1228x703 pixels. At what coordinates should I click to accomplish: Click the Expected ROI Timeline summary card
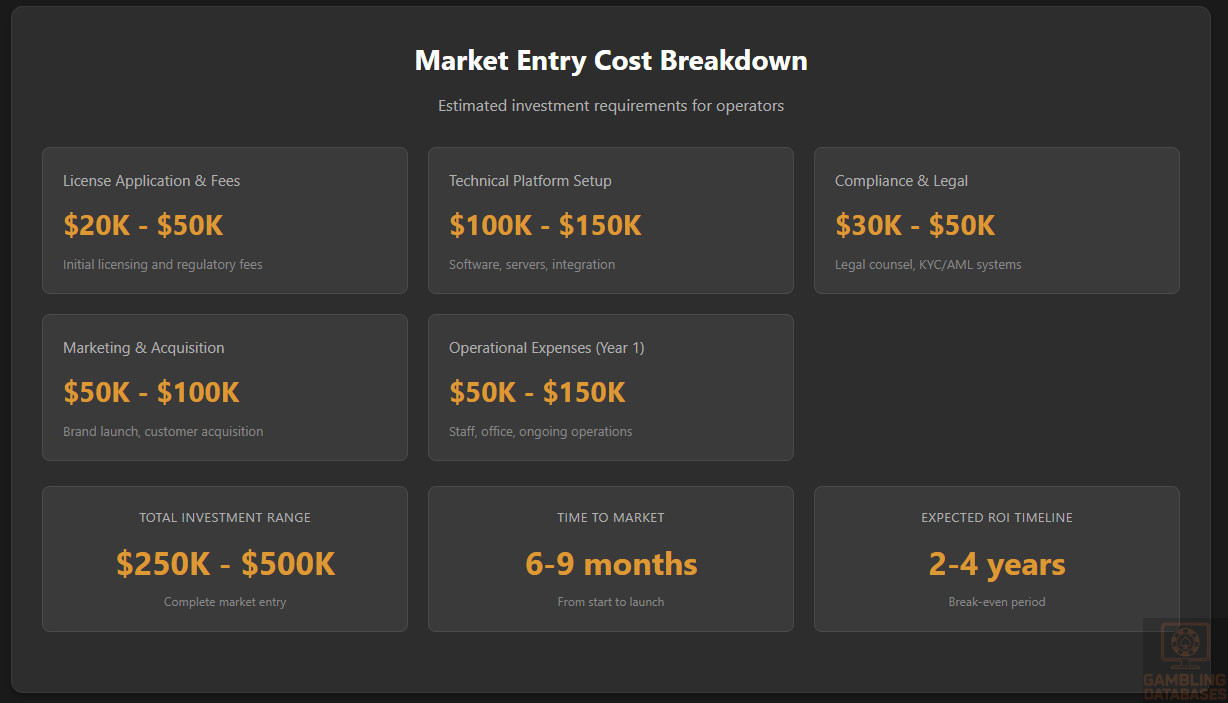coord(996,558)
